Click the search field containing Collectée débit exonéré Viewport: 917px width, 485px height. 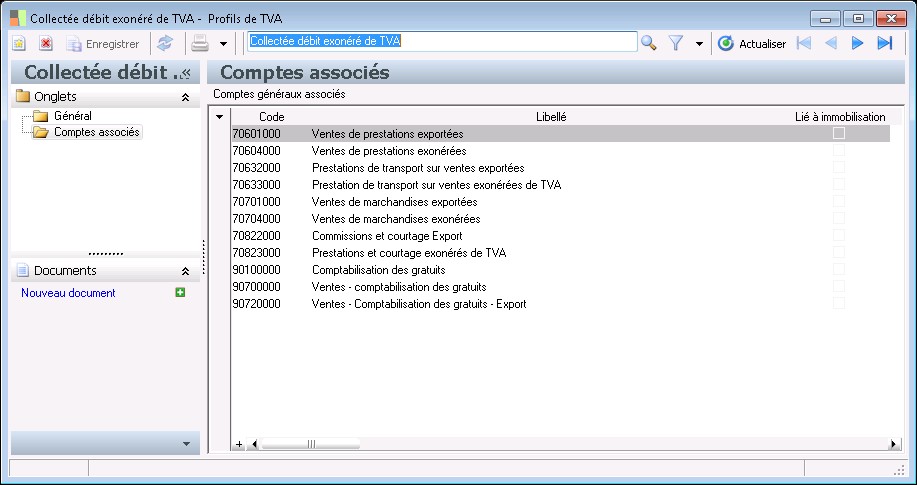(x=442, y=42)
